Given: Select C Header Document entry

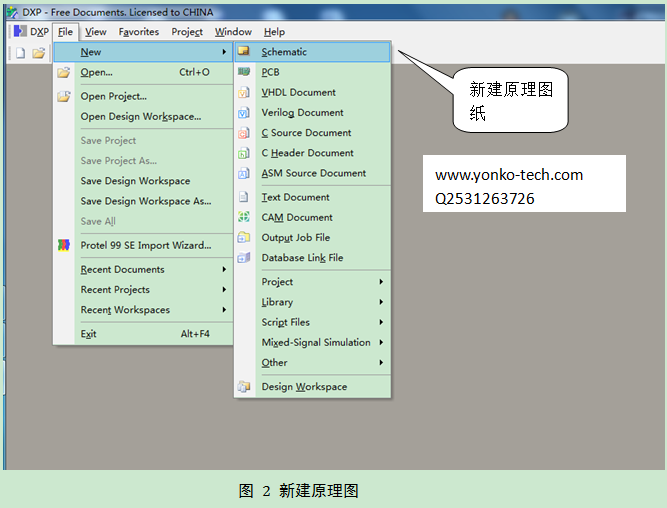Looking at the screenshot, I should 312,153.
